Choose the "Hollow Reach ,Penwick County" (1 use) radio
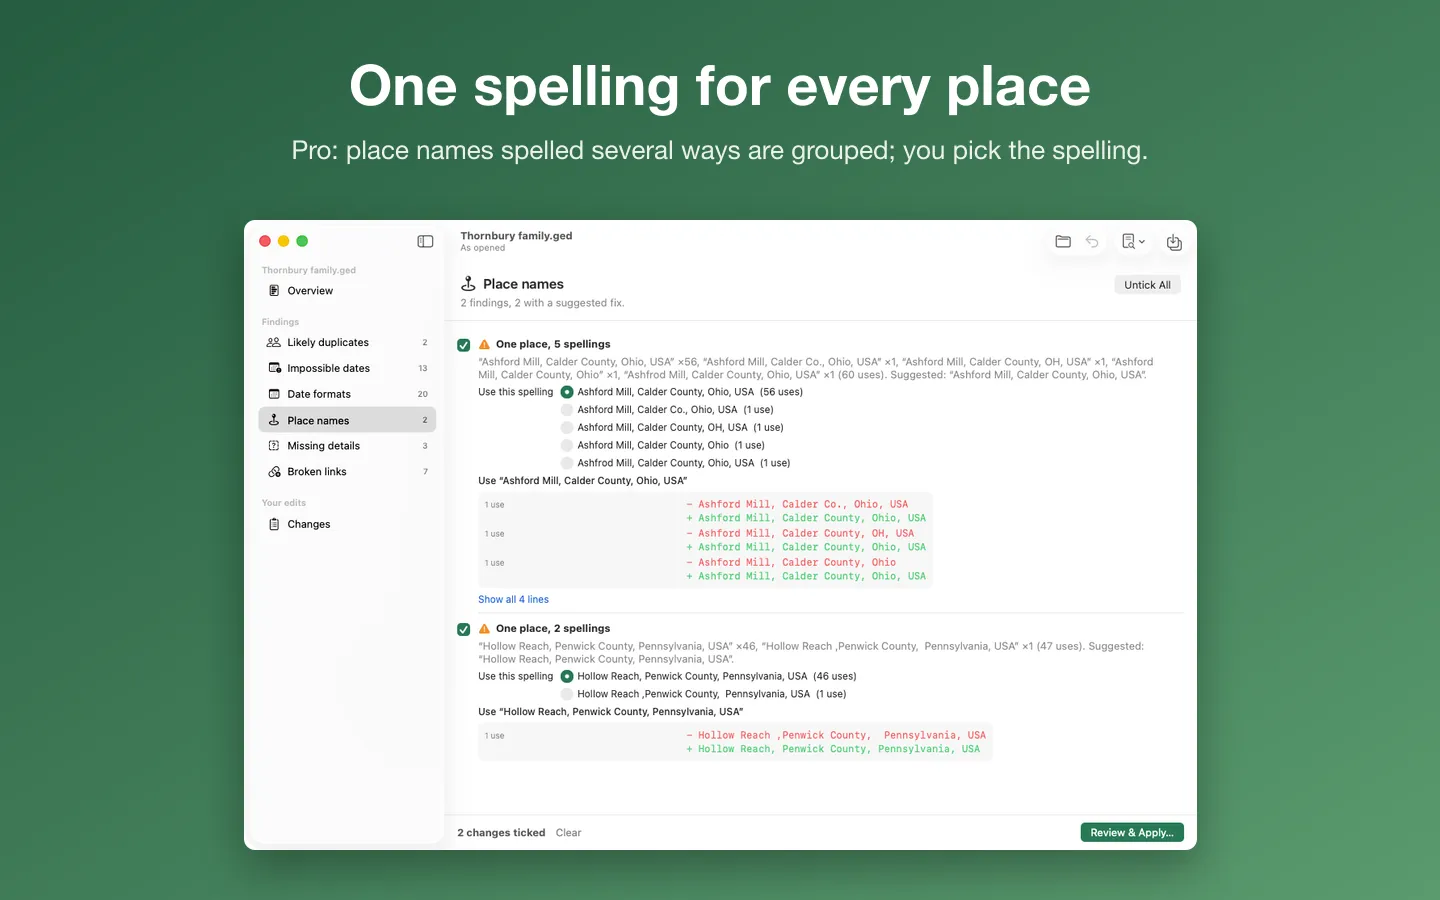 567,694
